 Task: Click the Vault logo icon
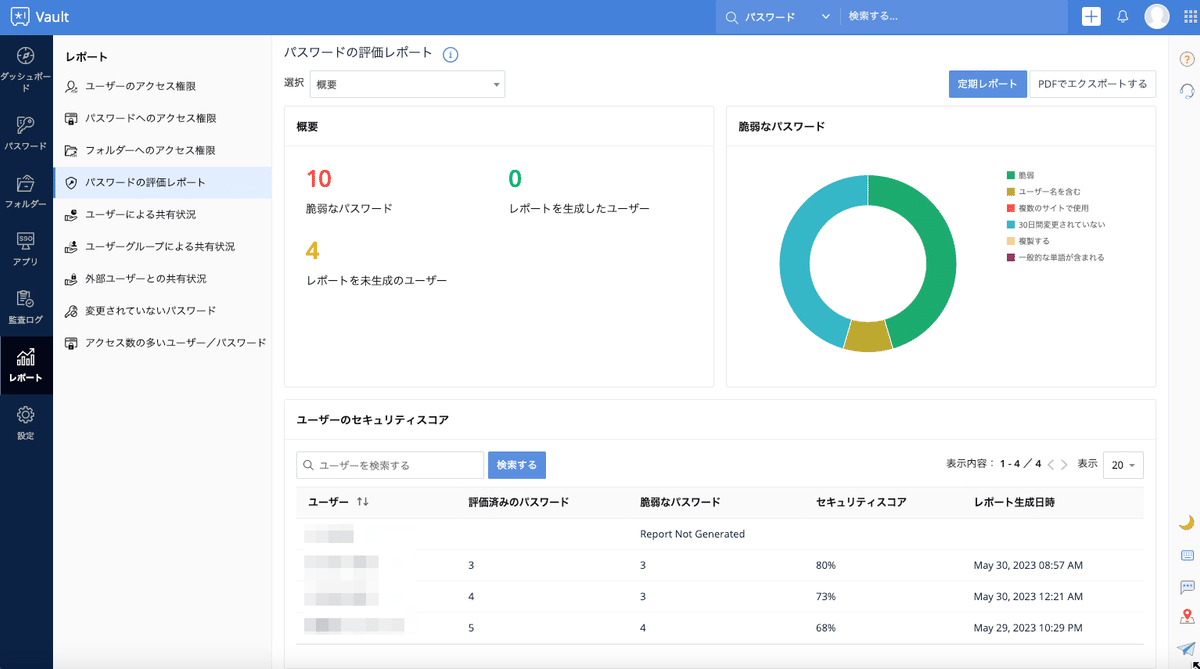click(21, 17)
